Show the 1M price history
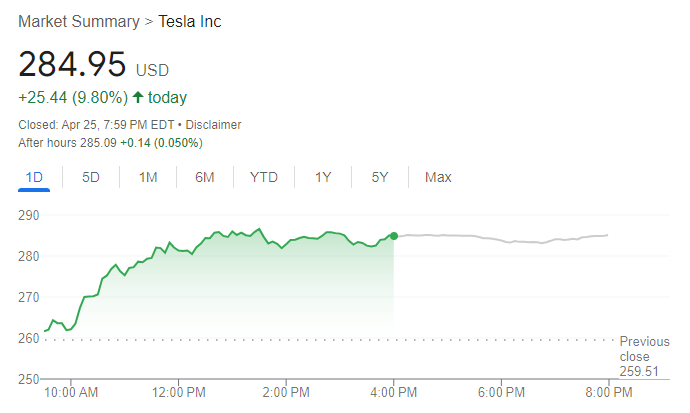Viewport: 690px width, 413px height. click(148, 178)
